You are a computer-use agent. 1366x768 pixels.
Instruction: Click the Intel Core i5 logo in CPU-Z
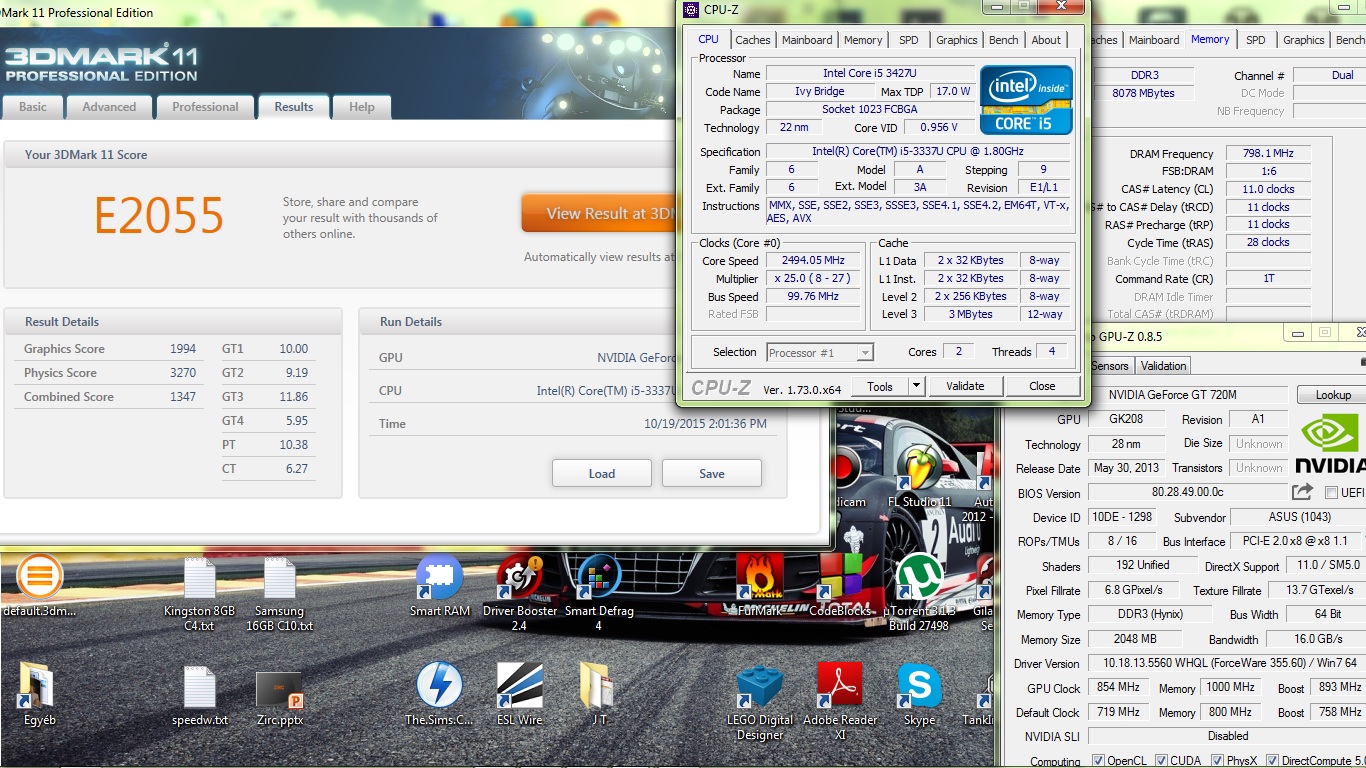[x=1027, y=100]
